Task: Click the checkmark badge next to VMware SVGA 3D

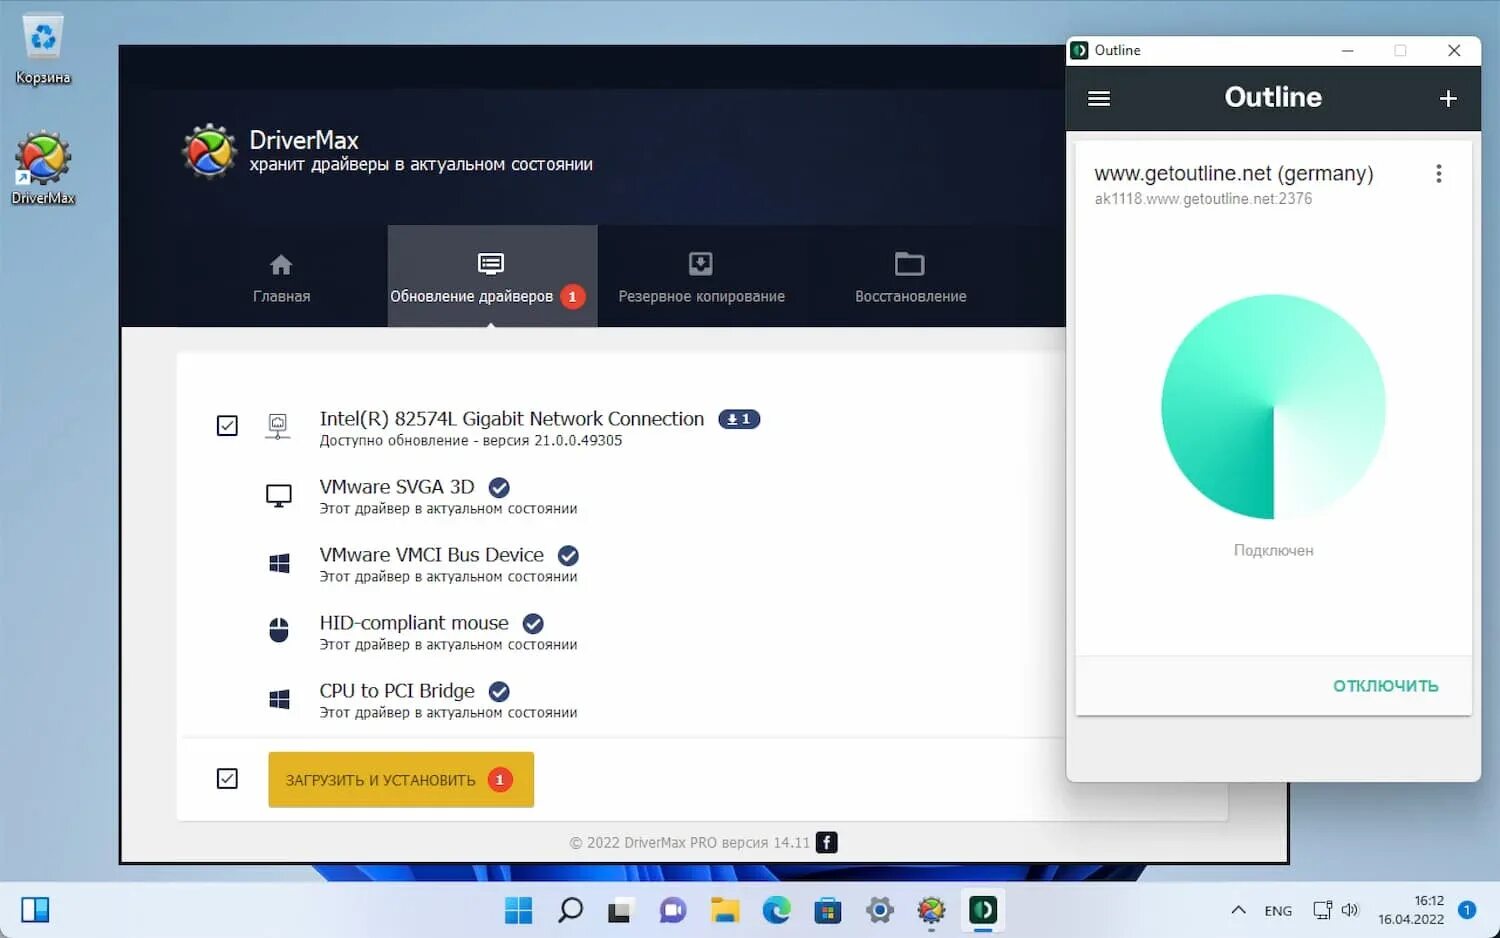Action: coord(499,487)
